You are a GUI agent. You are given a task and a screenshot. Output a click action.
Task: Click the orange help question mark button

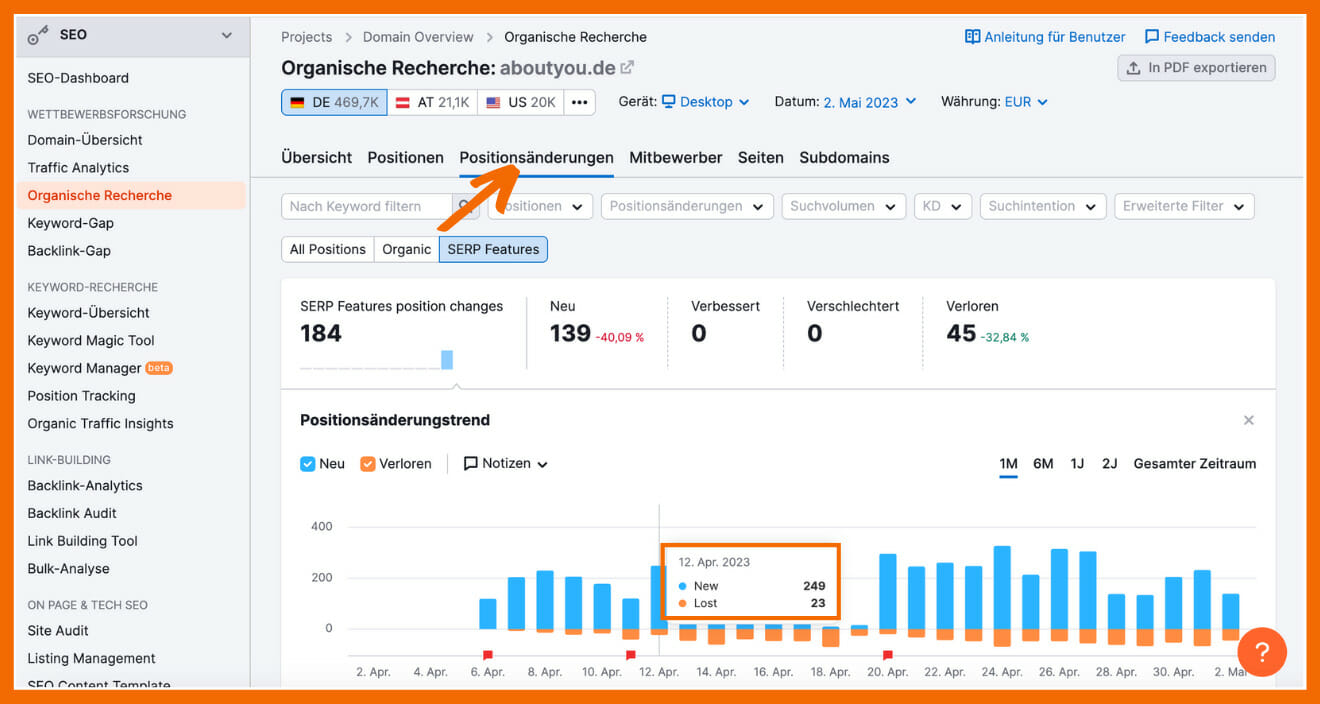[1261, 652]
